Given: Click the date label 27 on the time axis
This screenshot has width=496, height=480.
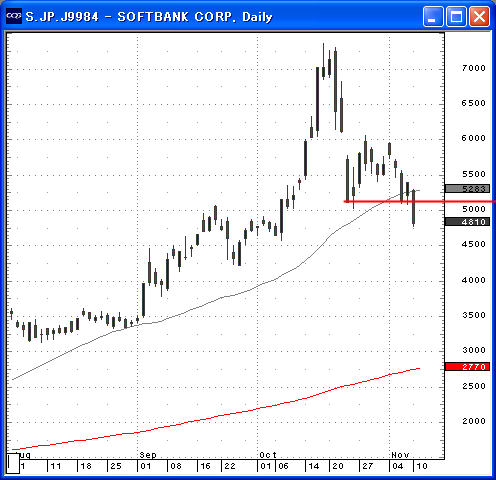Looking at the screenshot, I should point(367,466).
